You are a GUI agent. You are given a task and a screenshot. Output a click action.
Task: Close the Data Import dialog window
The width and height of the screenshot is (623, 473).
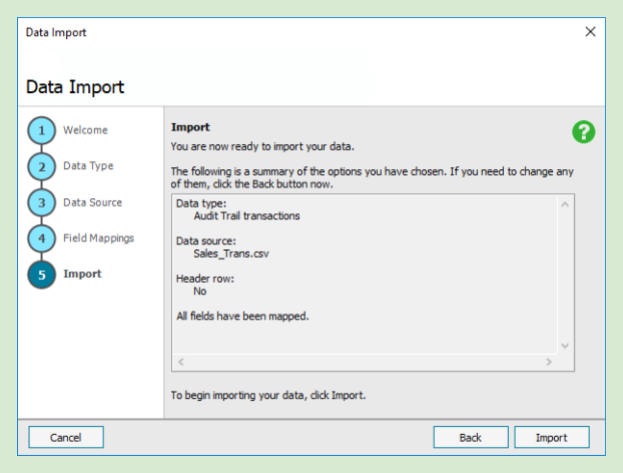[x=589, y=32]
